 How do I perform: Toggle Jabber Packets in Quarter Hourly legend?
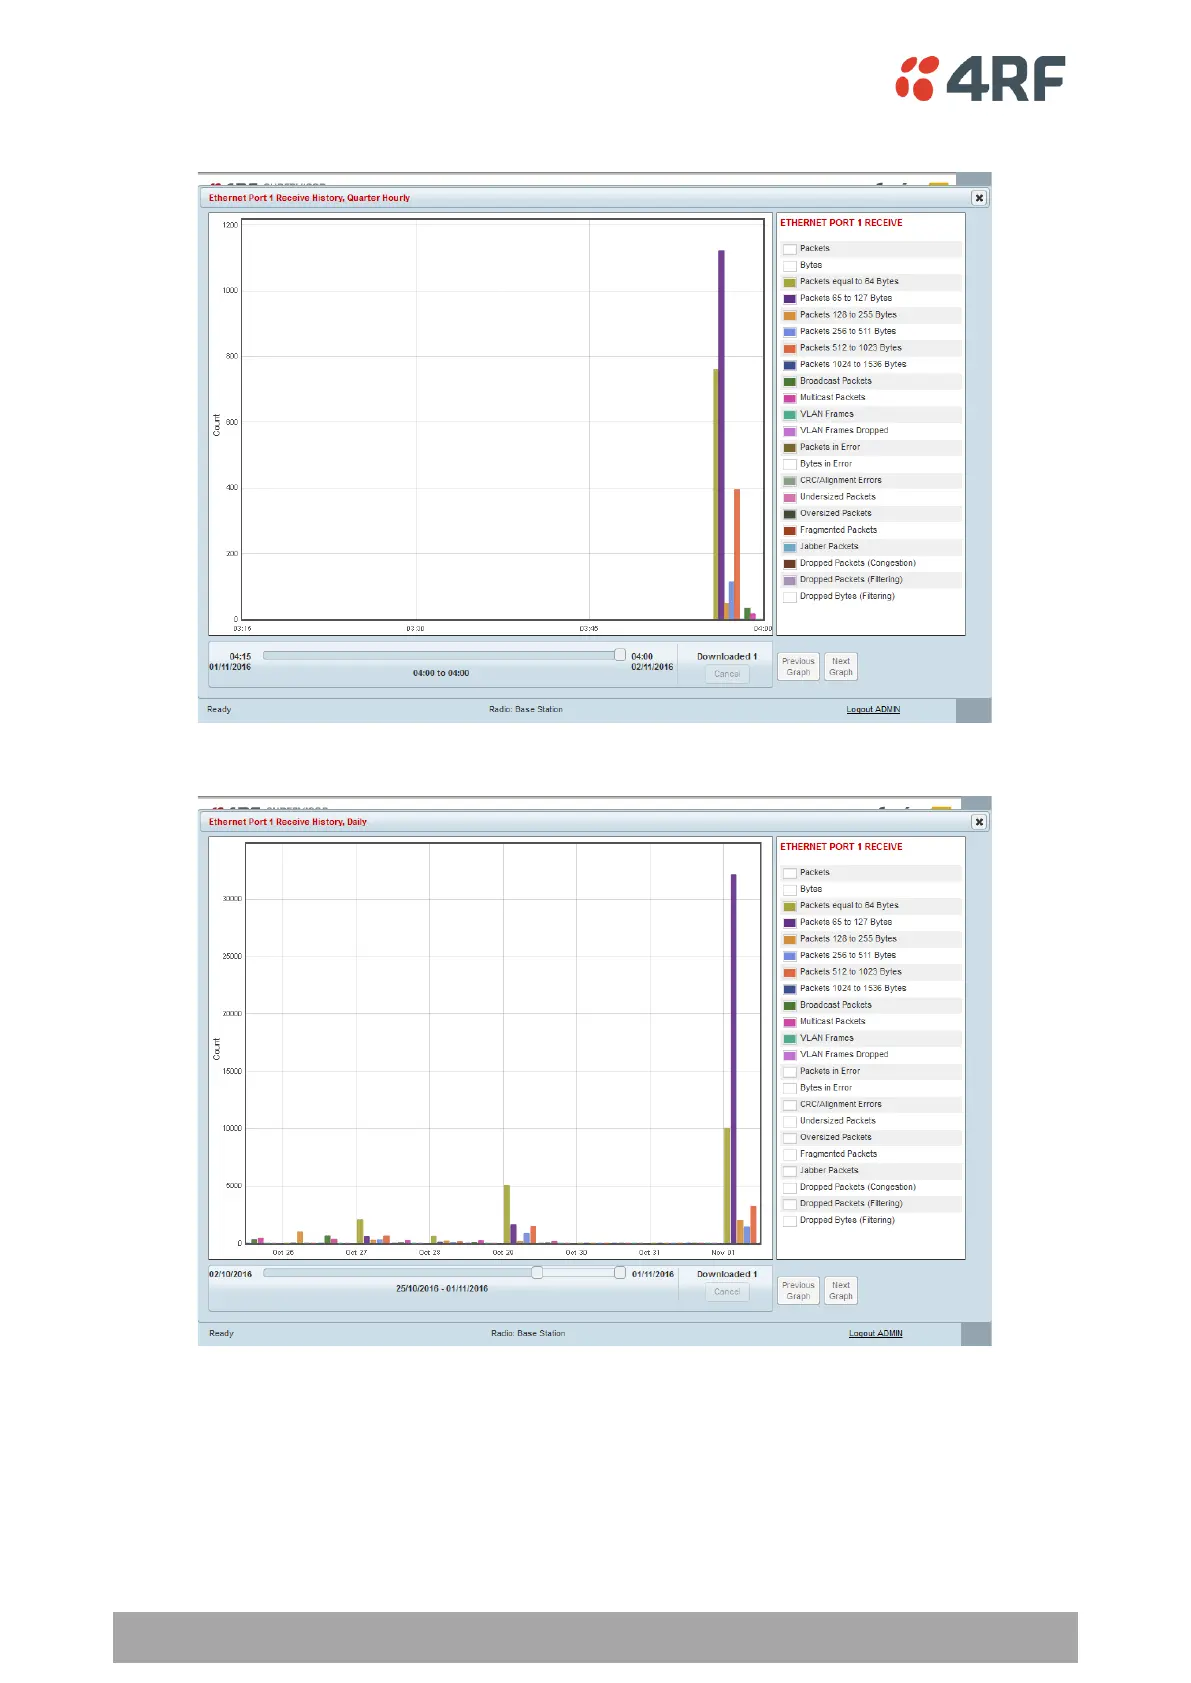click(789, 547)
